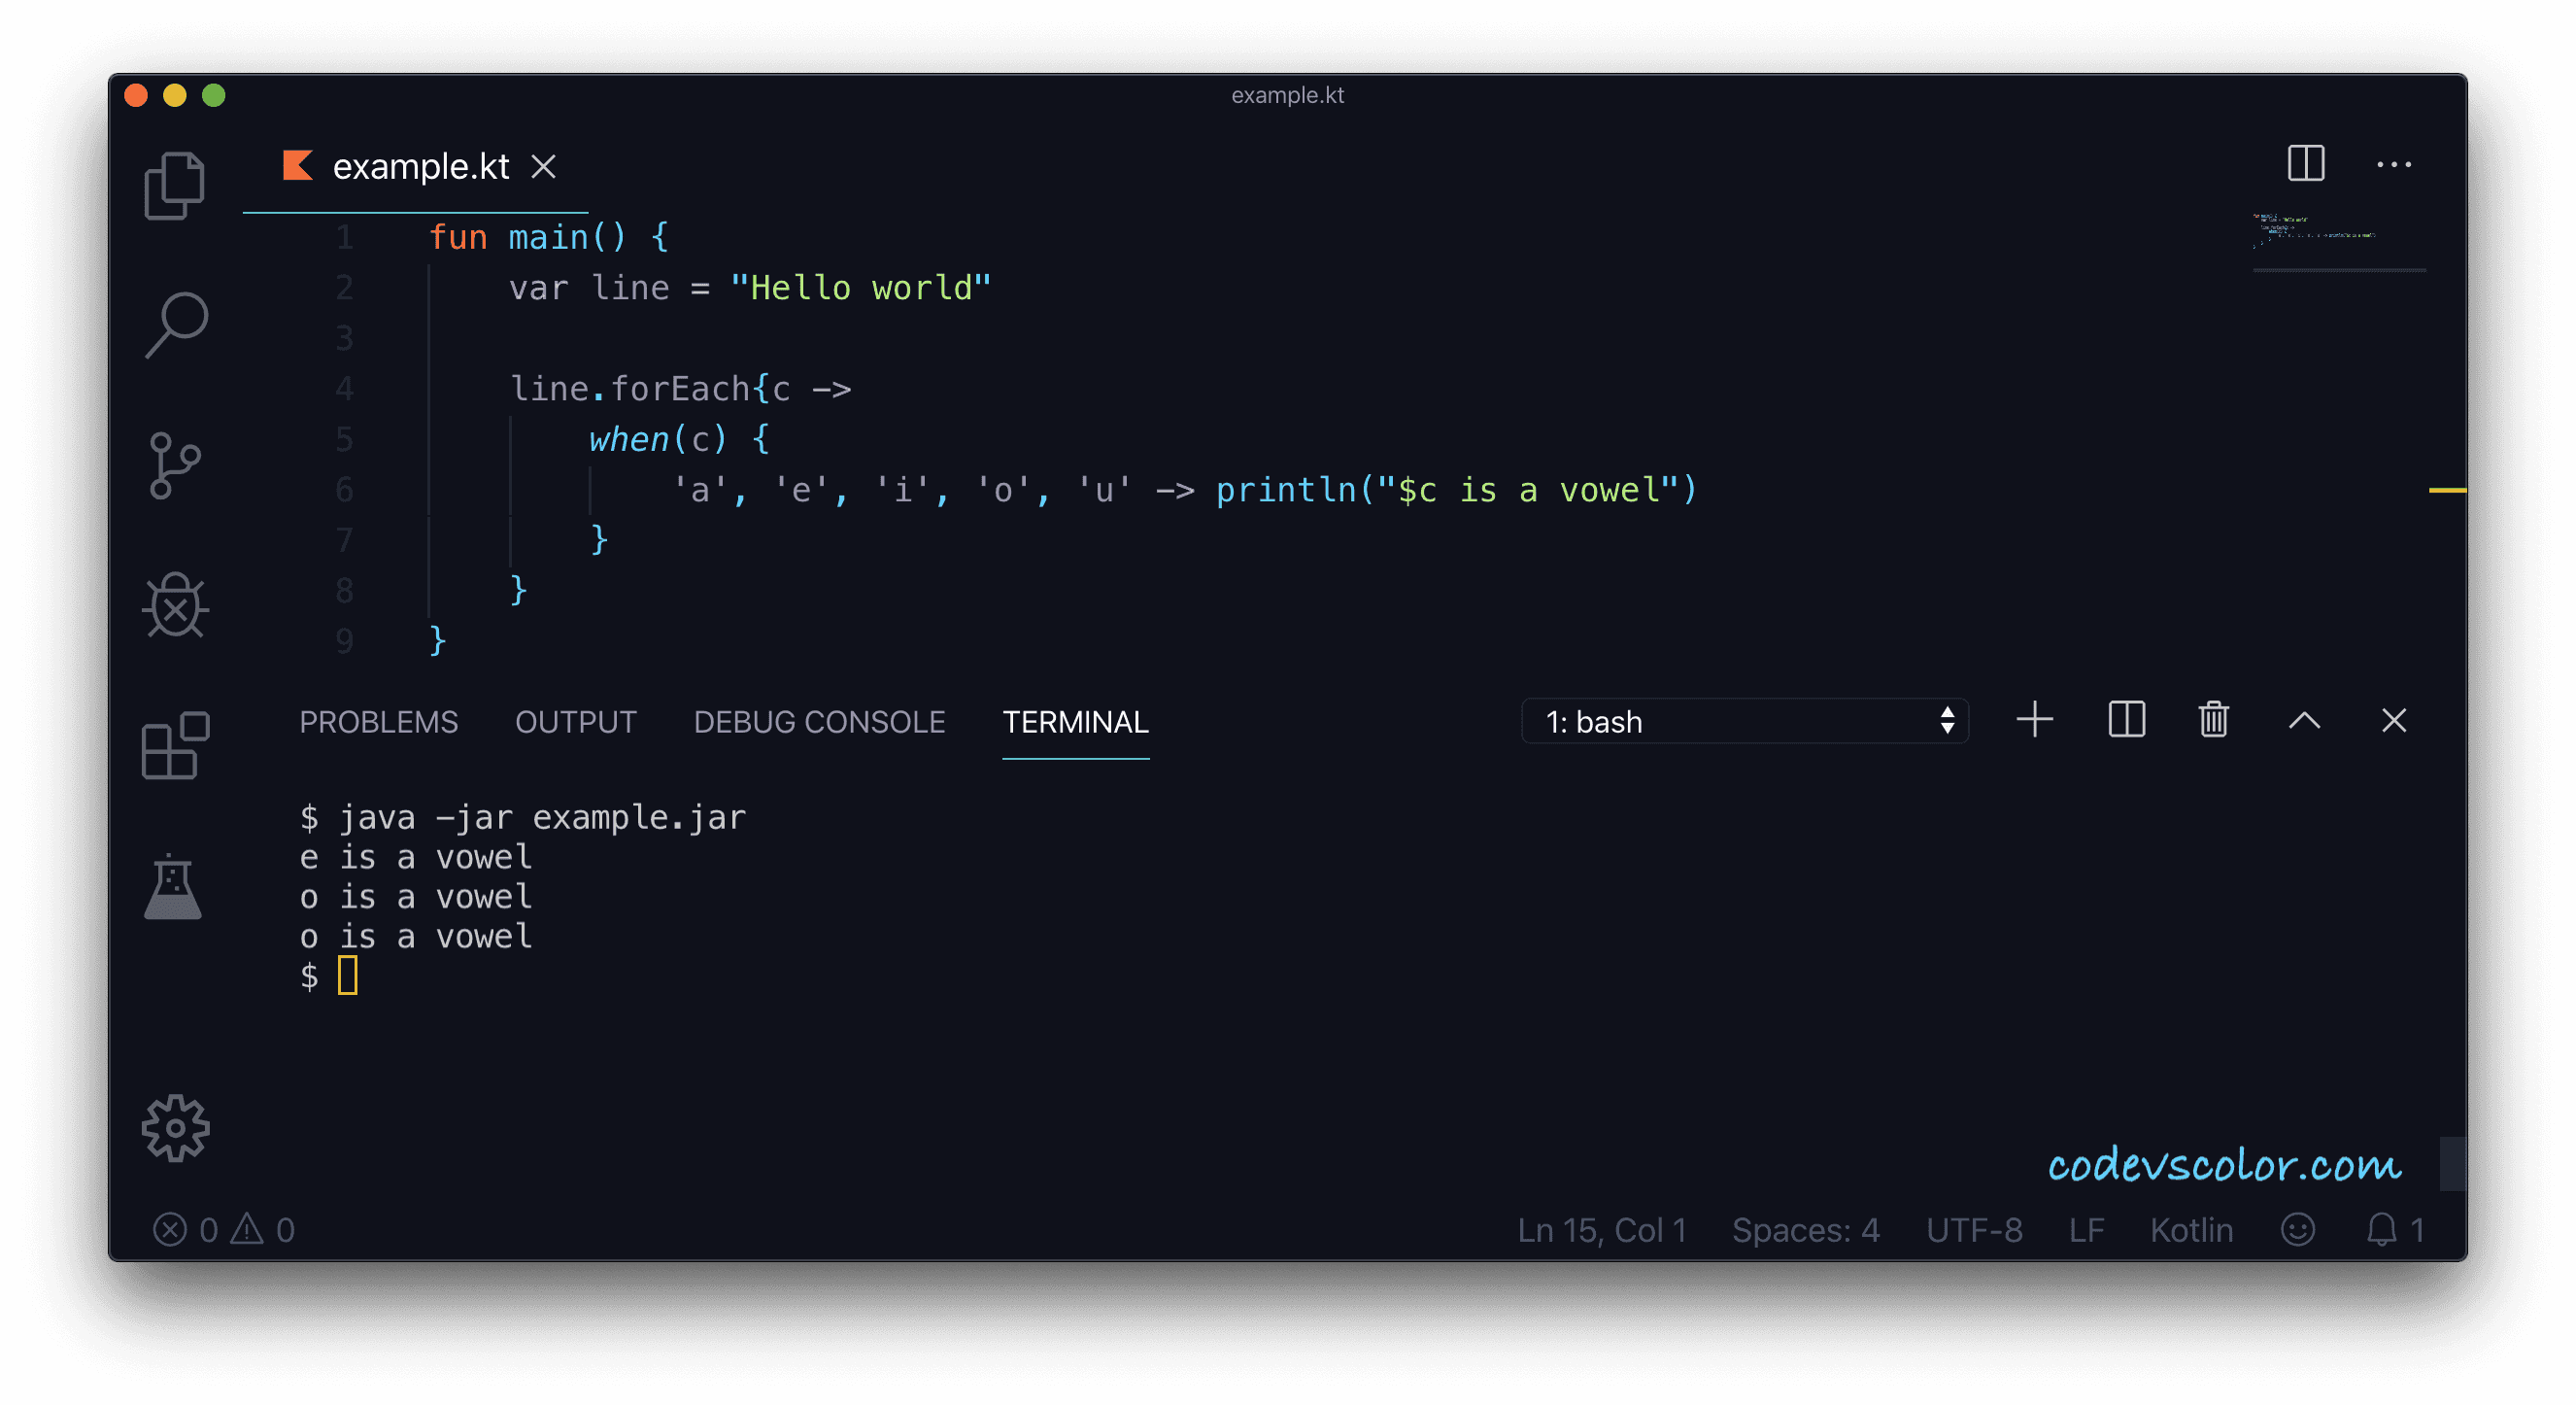Open the 1: bash terminal selector dropdown
The width and height of the screenshot is (2576, 1405).
1744,721
